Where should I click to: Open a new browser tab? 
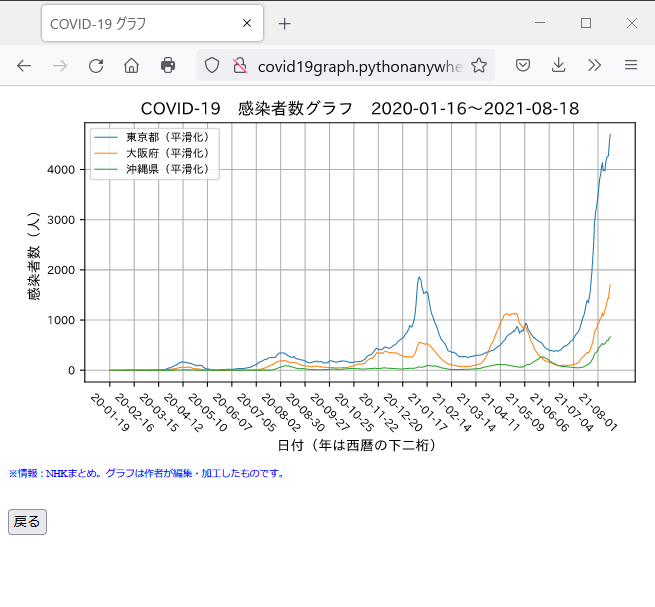(284, 24)
